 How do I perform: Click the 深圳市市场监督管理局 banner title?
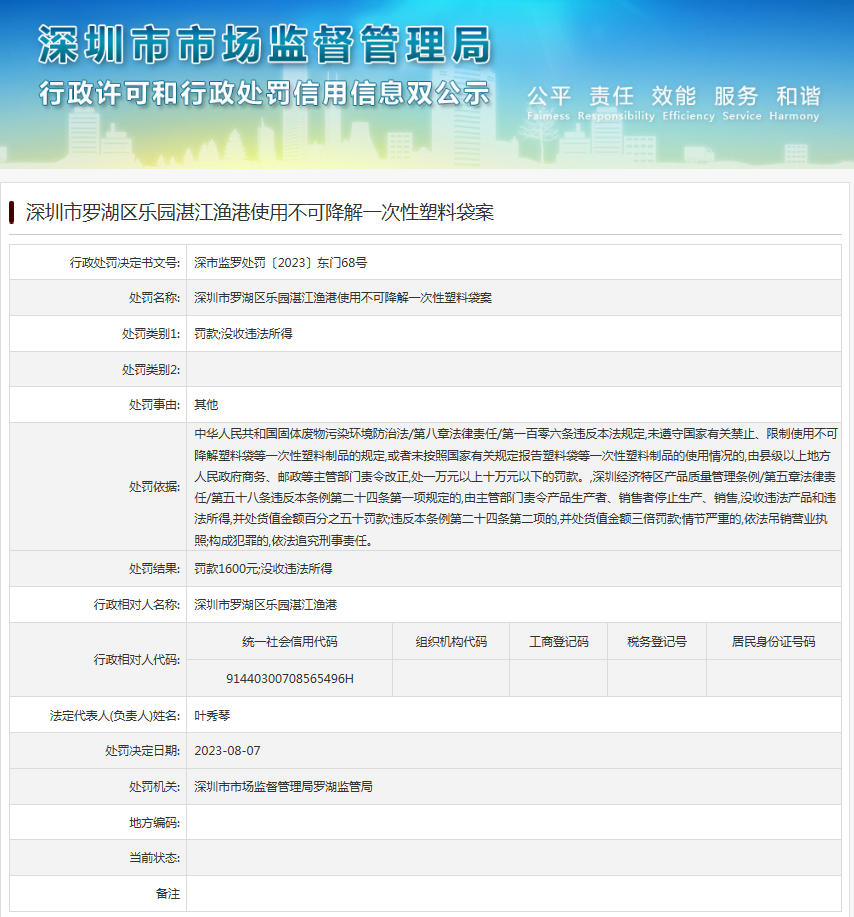click(264, 45)
